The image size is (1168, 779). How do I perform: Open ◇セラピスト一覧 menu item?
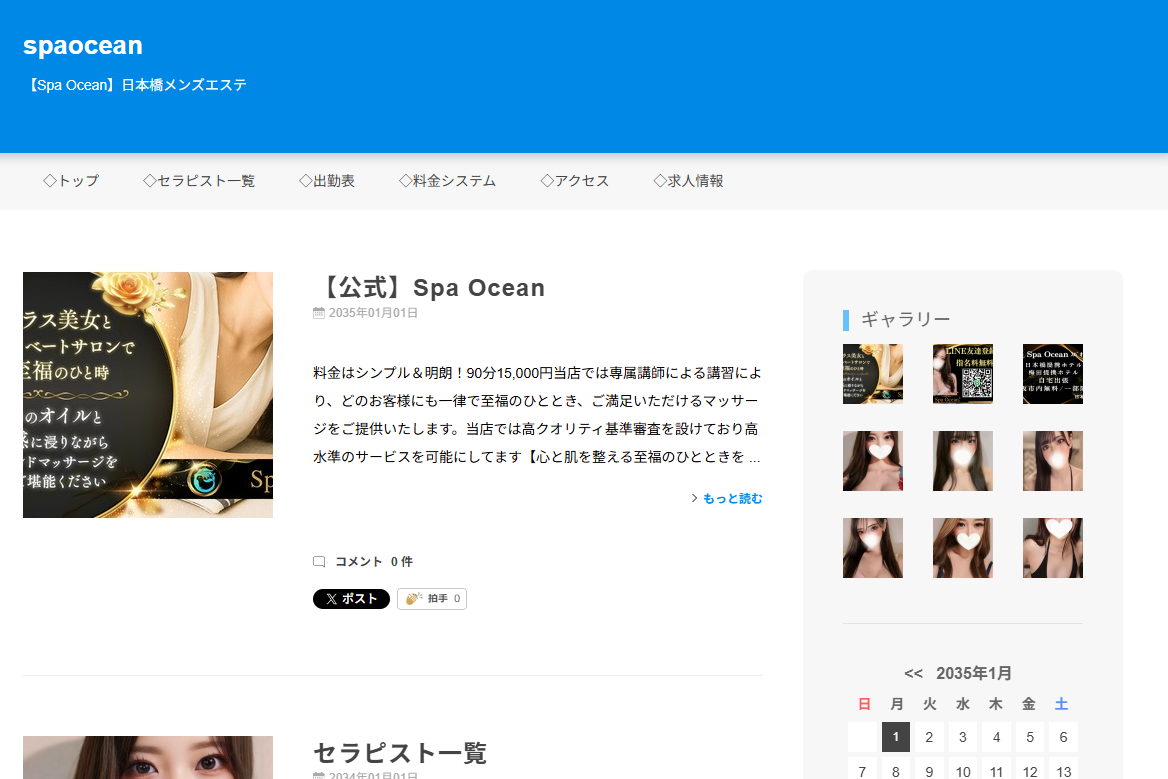(x=199, y=181)
